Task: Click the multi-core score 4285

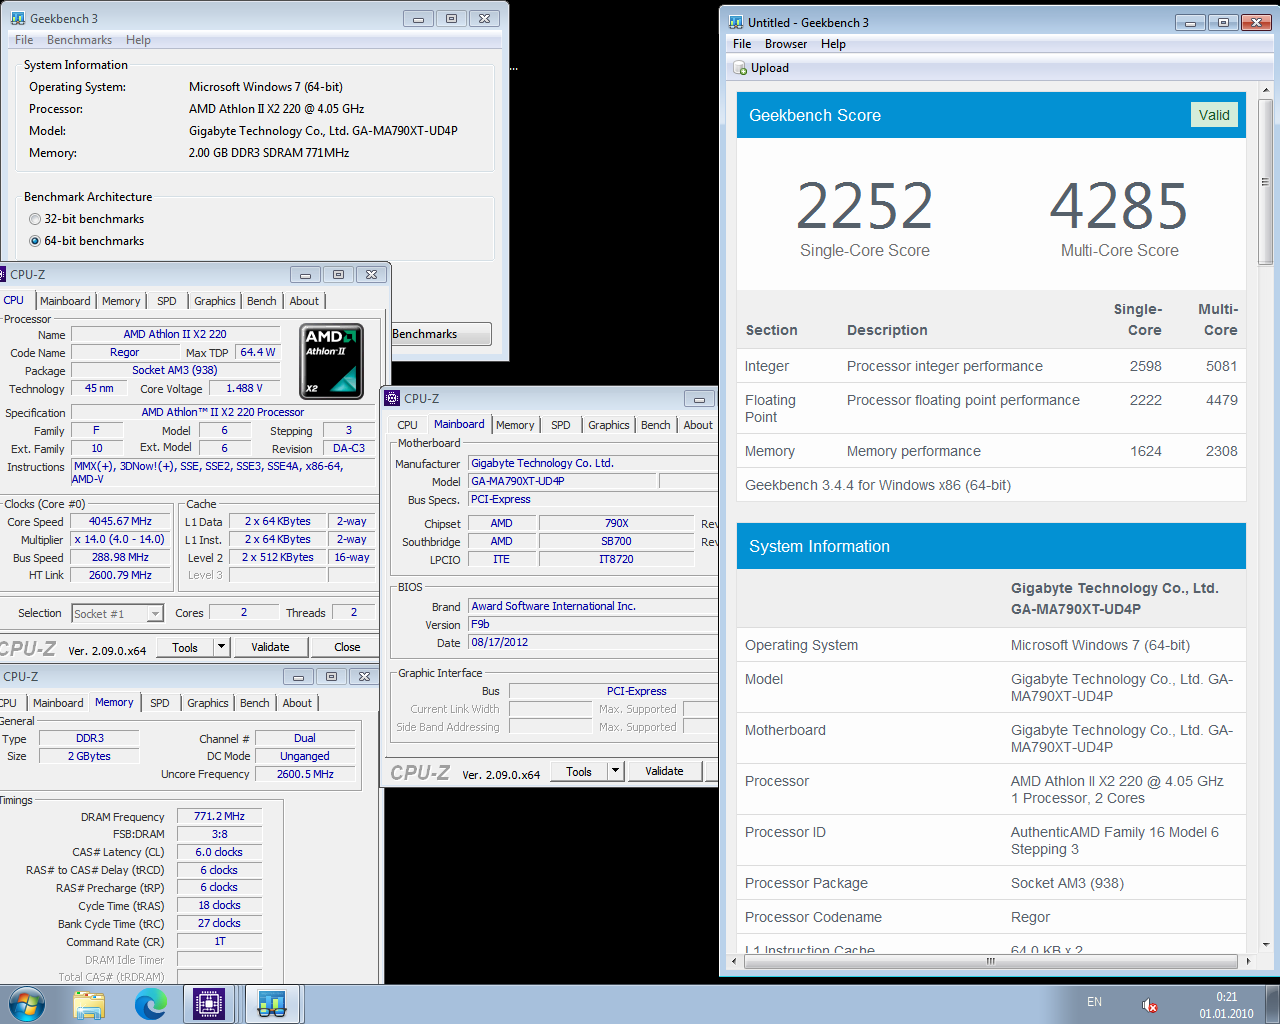Action: [1119, 206]
